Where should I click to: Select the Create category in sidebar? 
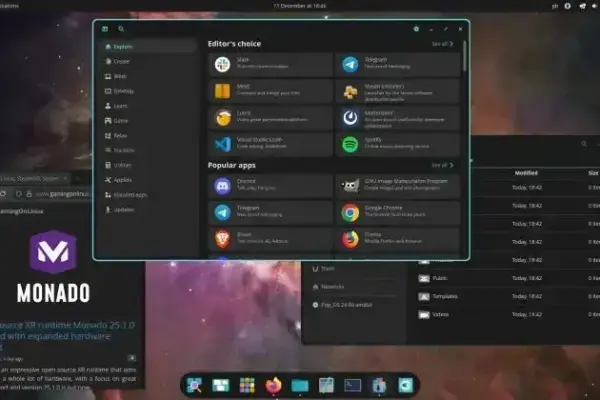tap(149, 61)
